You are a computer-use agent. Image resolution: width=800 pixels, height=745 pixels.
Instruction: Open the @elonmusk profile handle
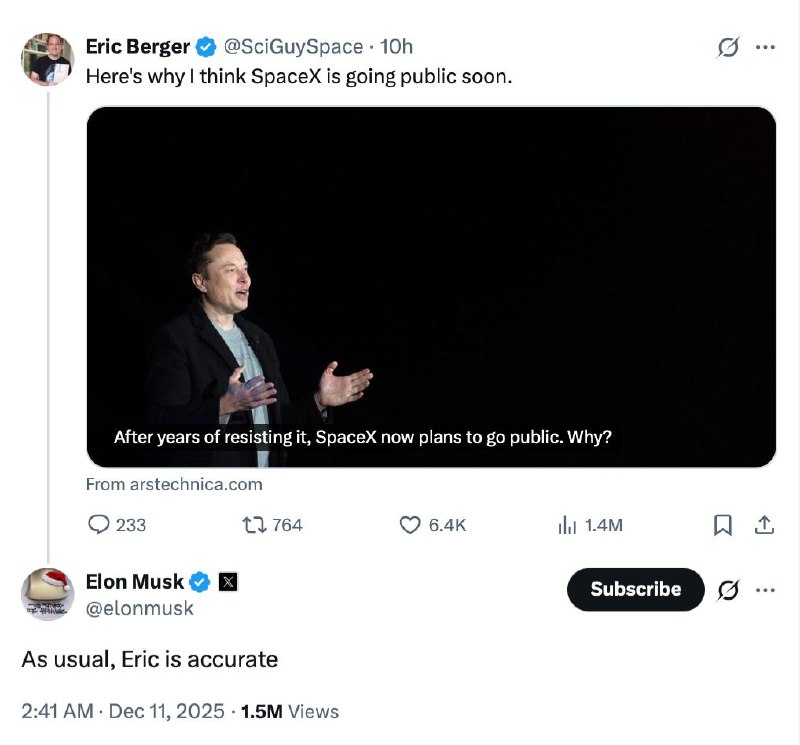(x=140, y=608)
